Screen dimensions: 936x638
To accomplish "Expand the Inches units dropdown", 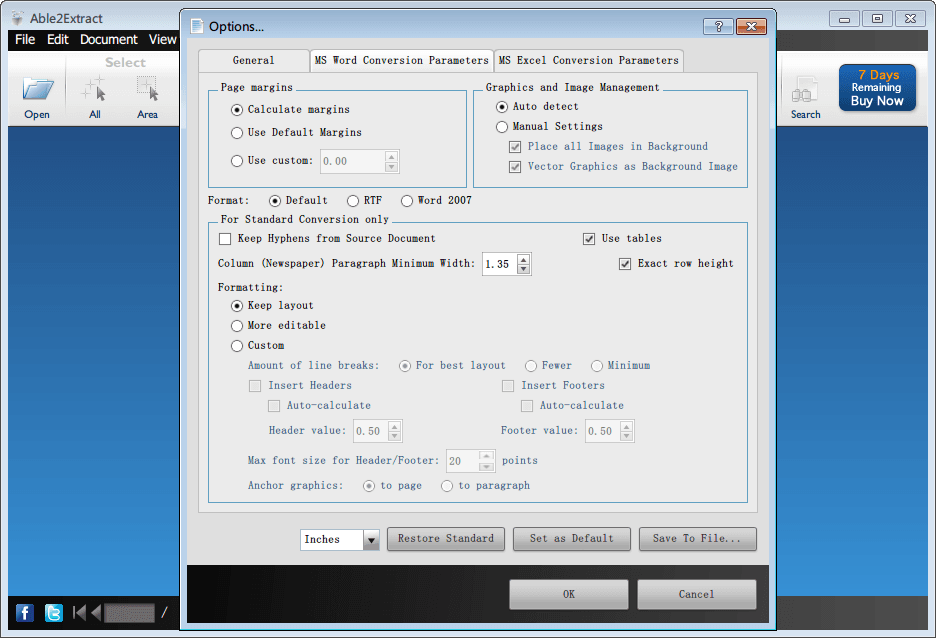I will [x=371, y=540].
